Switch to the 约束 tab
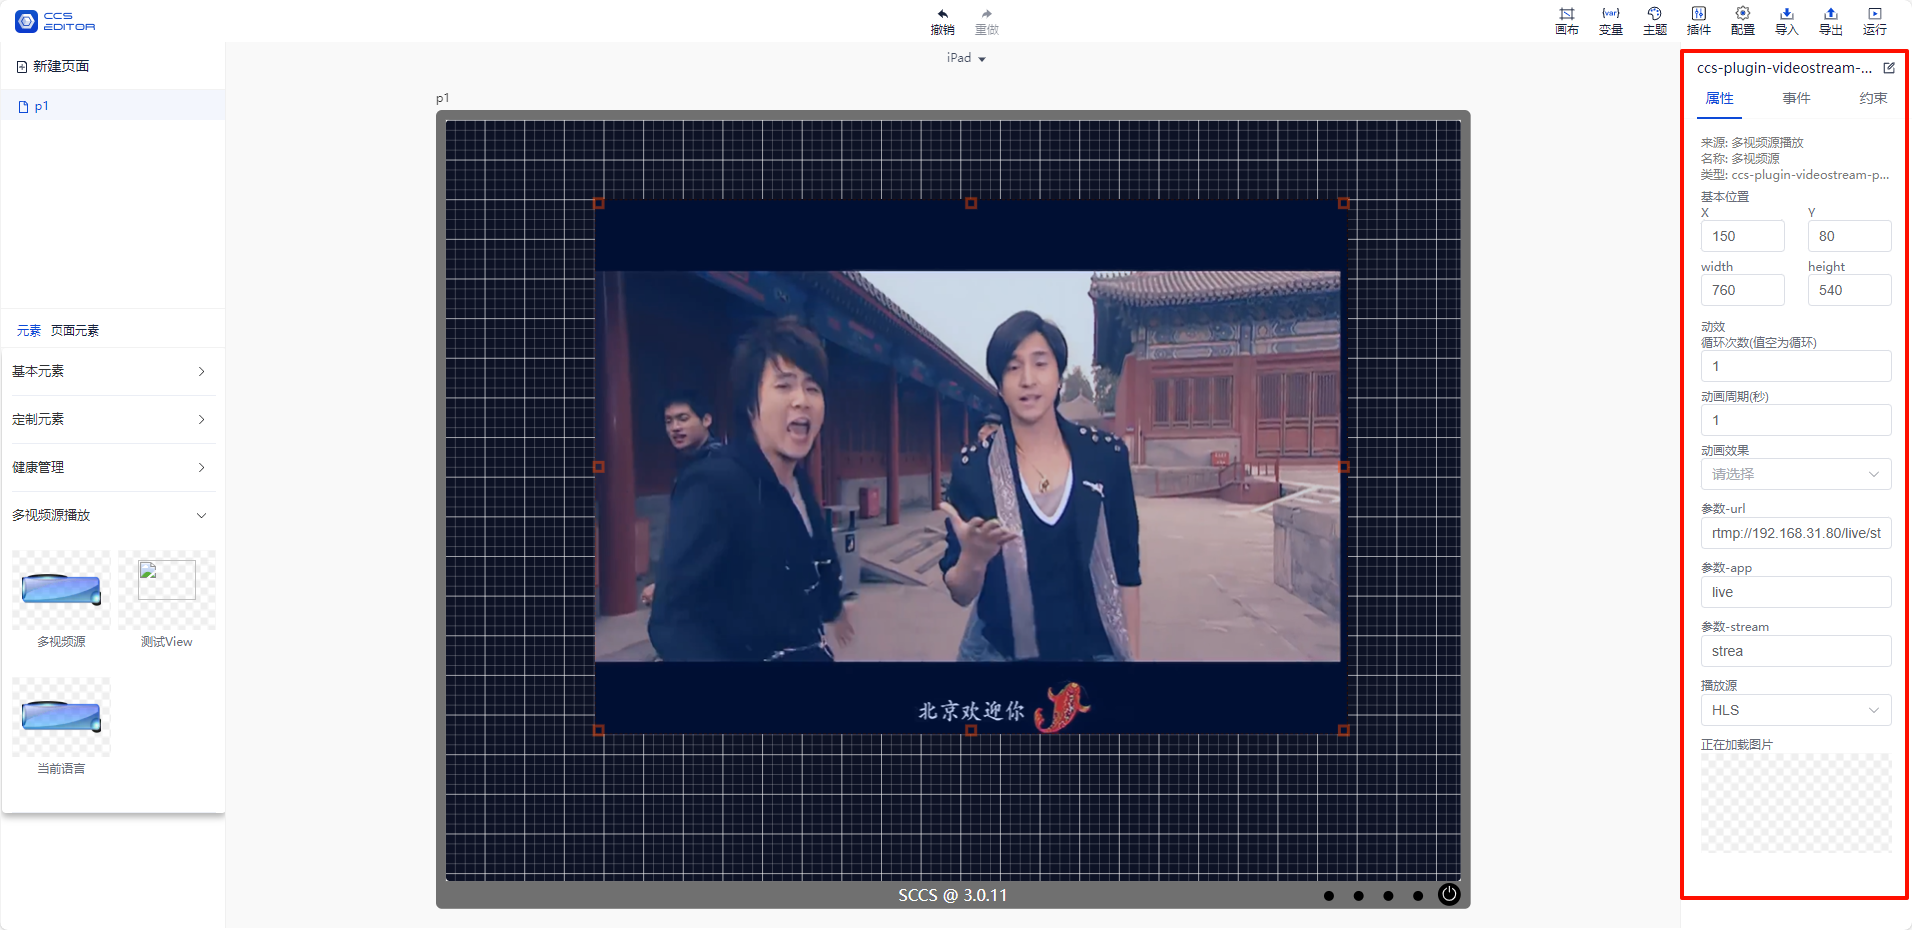1912x930 pixels. [1873, 98]
